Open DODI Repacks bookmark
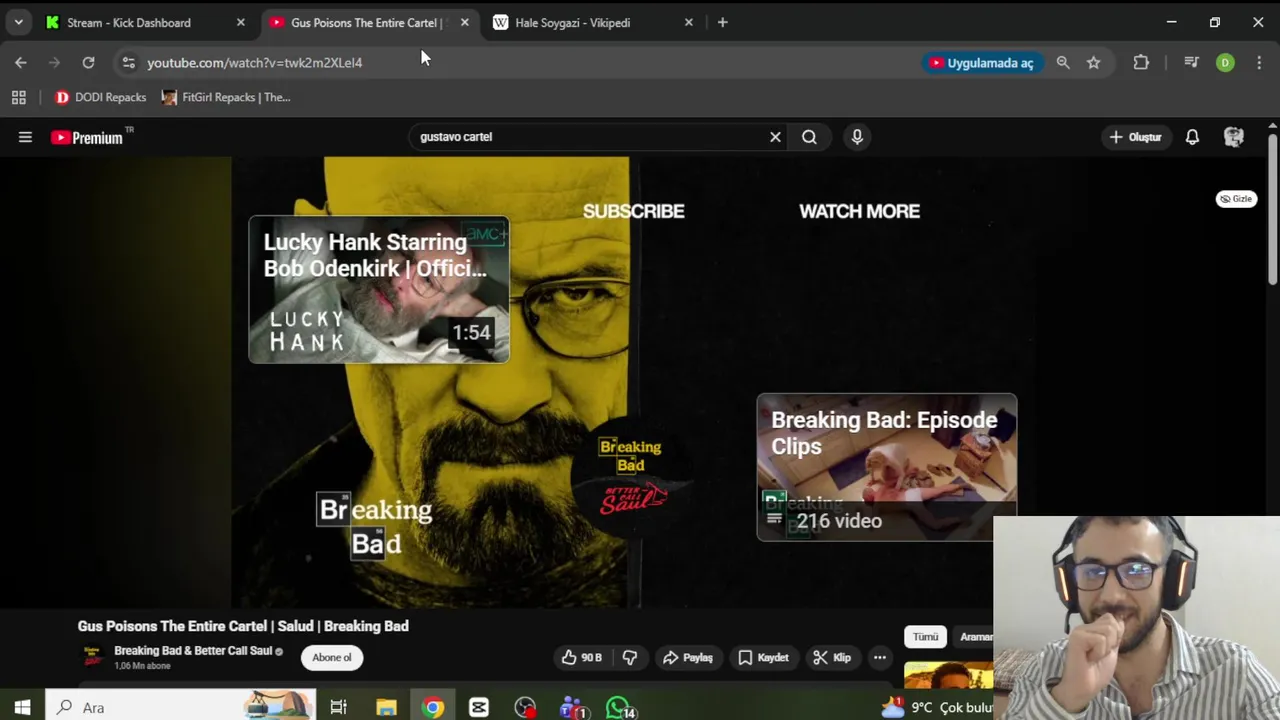Screen dimensions: 1280x720 (x=100, y=97)
